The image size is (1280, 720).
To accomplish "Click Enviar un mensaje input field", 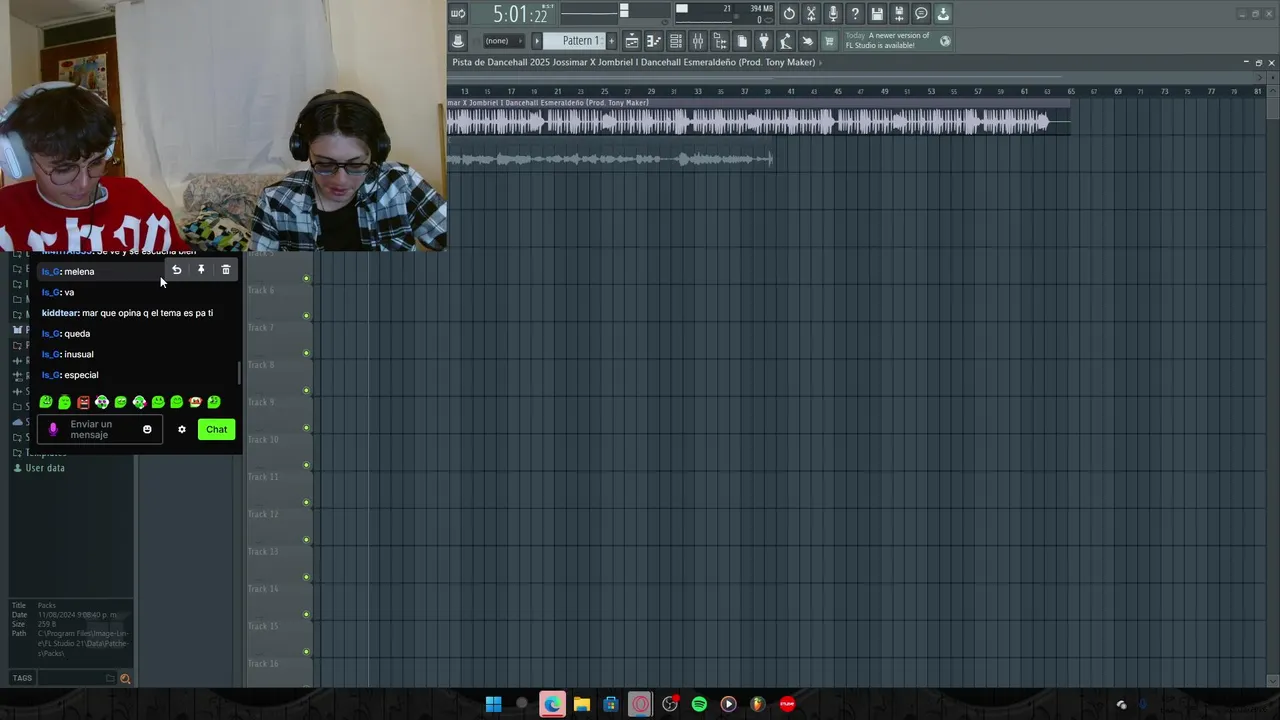I will (100, 430).
